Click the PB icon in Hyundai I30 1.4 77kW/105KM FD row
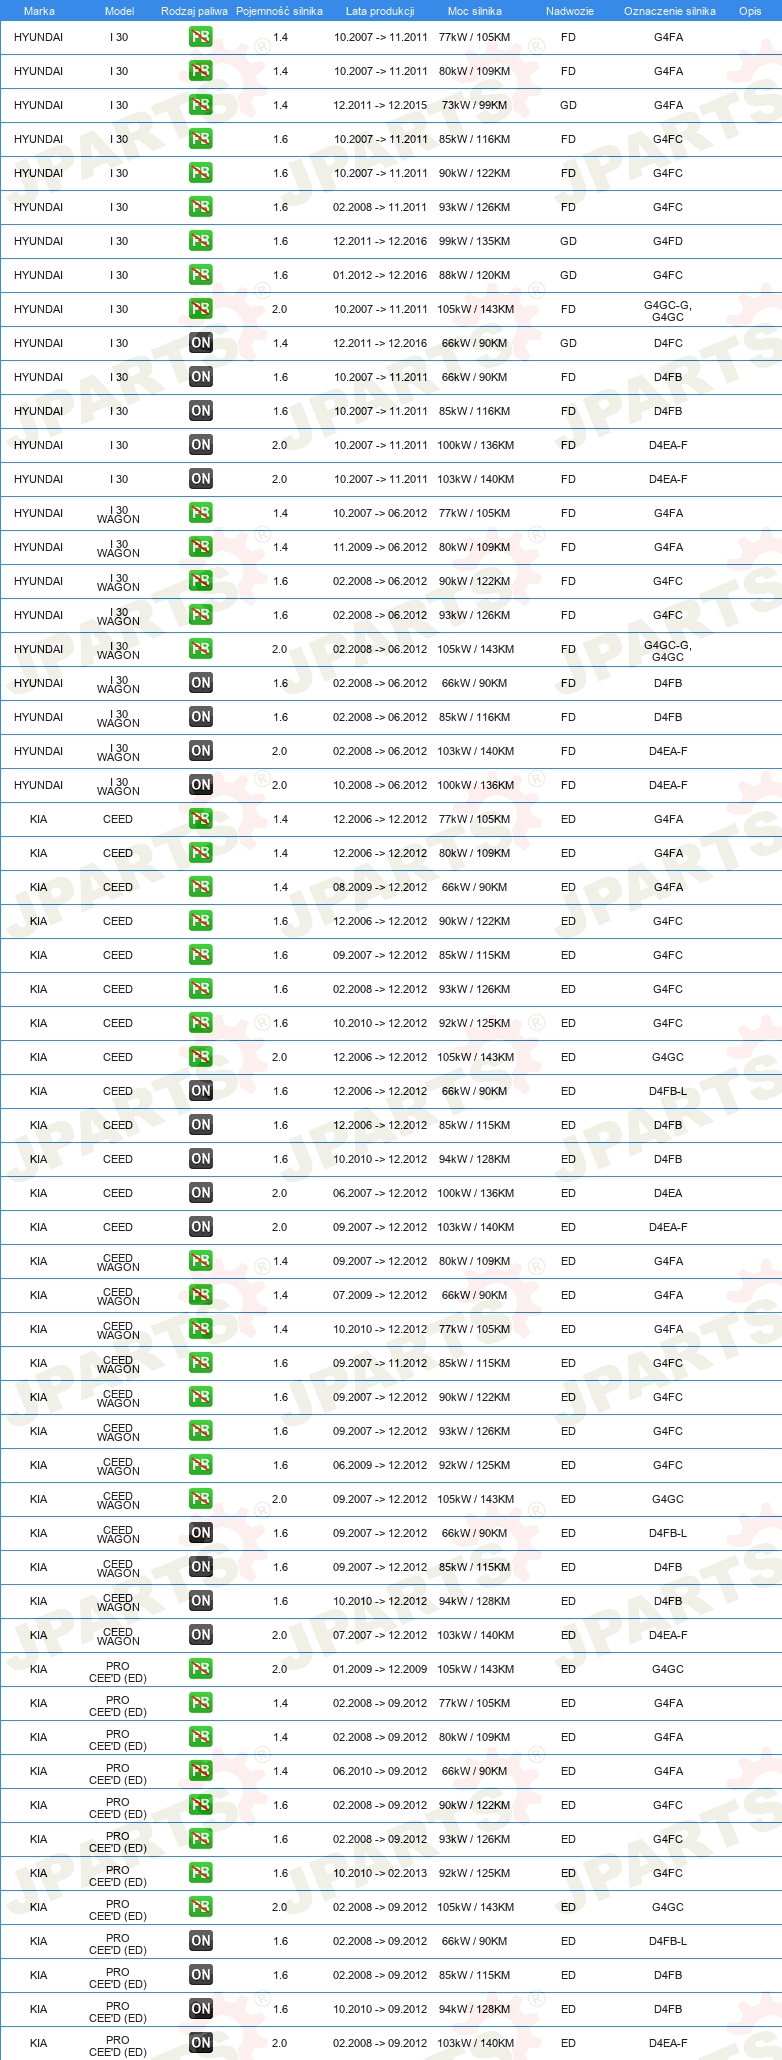Image resolution: width=782 pixels, height=2060 pixels. pyautogui.click(x=200, y=37)
